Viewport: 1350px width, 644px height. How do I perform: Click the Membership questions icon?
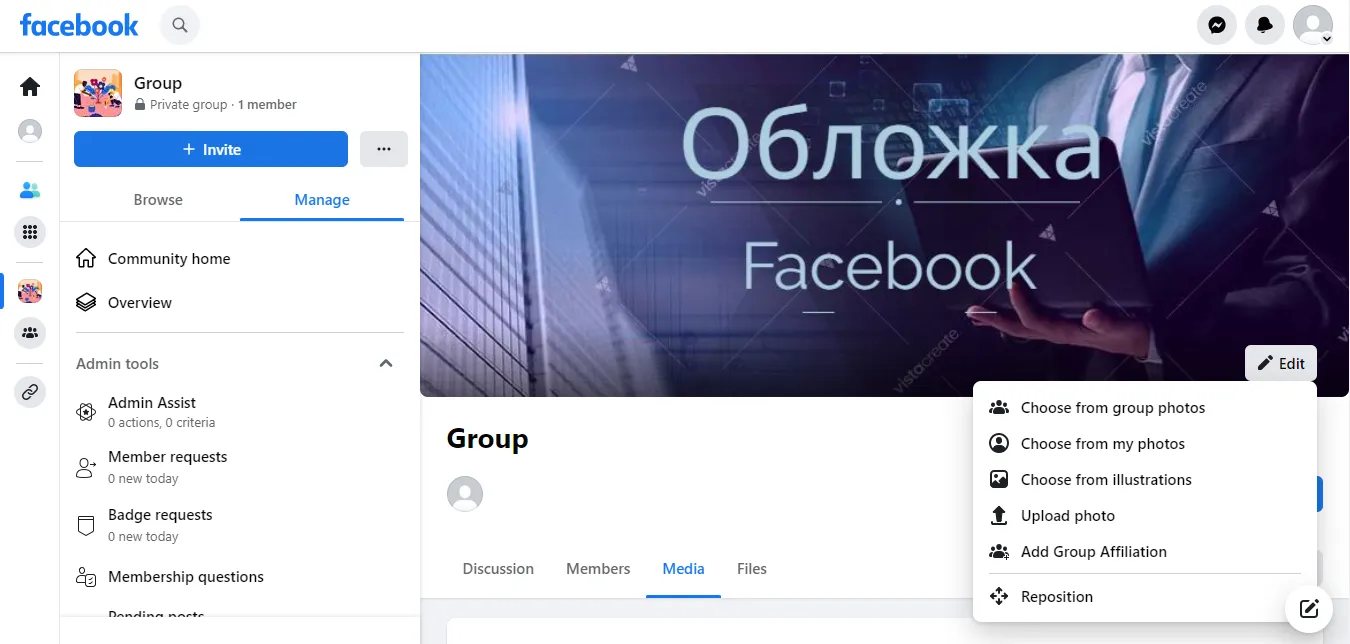86,577
